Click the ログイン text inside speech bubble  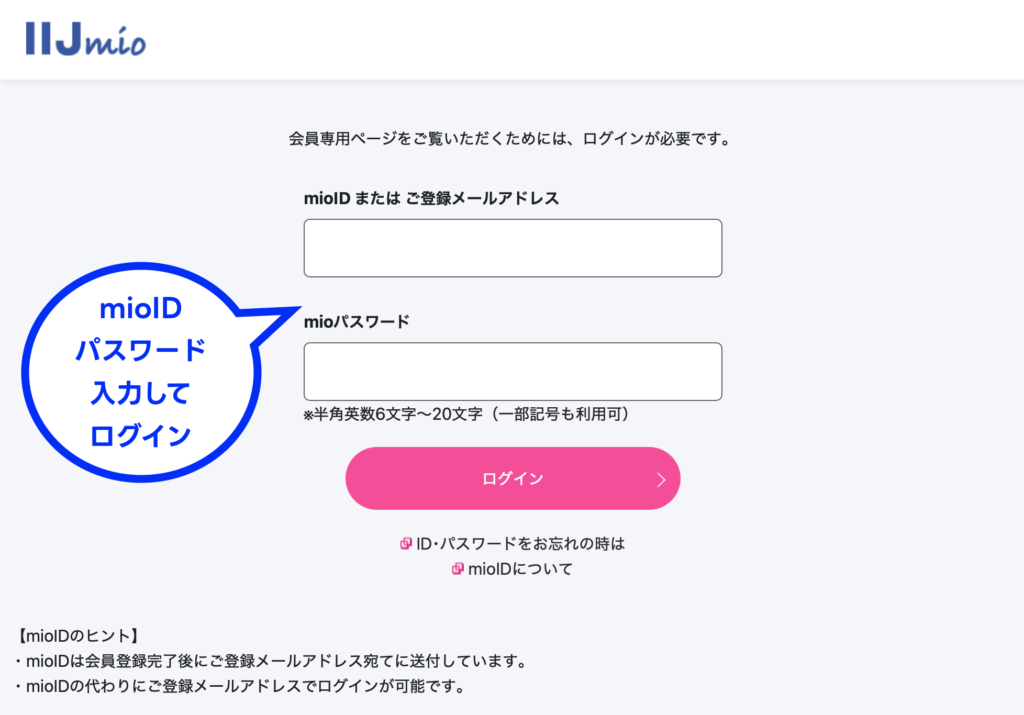141,436
